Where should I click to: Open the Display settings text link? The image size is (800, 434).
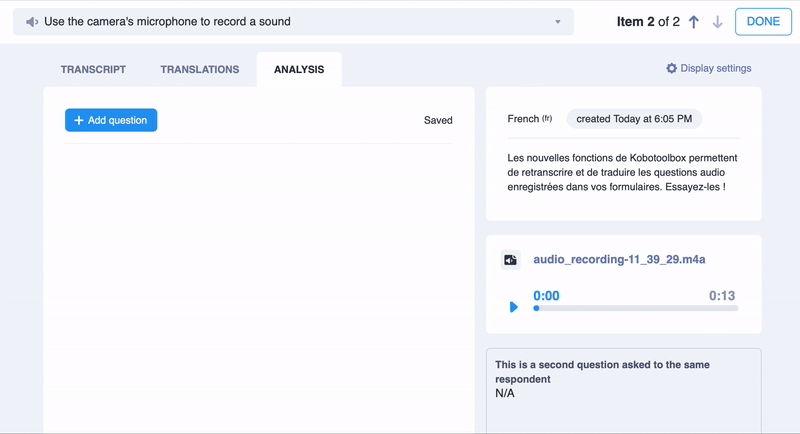tap(715, 69)
